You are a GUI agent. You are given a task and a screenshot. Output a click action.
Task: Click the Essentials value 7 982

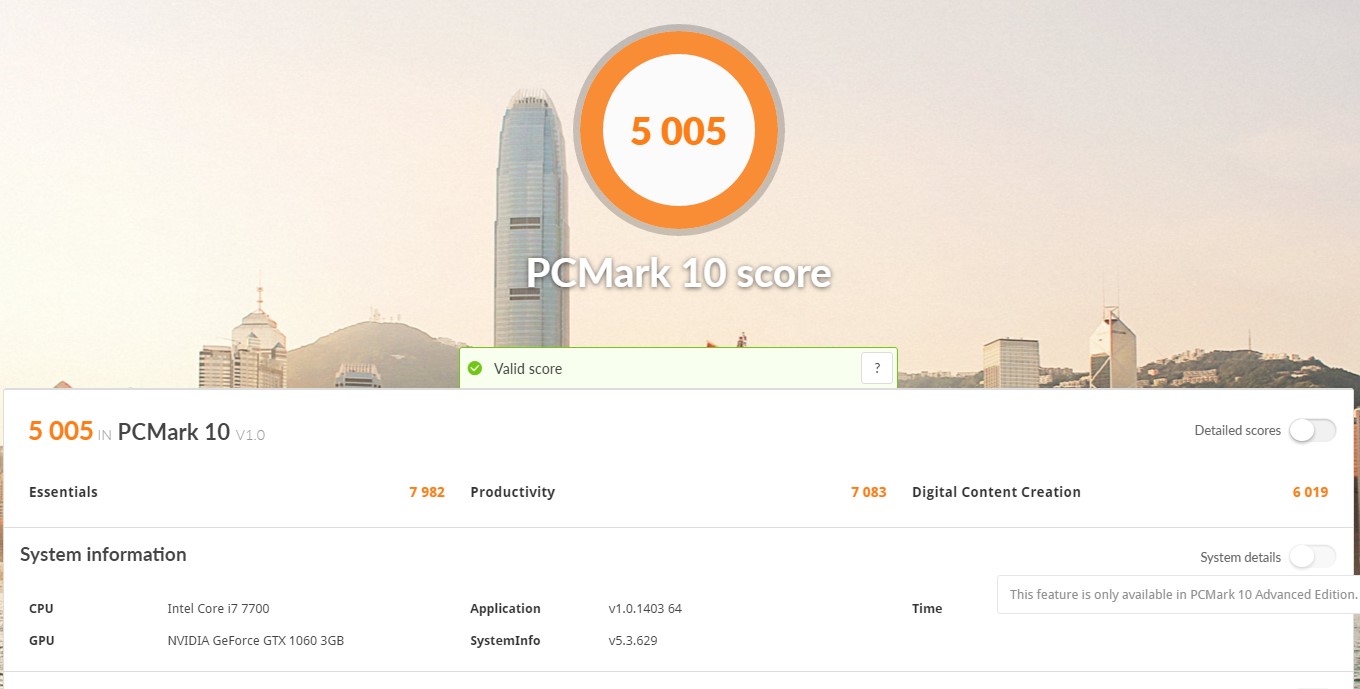pos(427,492)
